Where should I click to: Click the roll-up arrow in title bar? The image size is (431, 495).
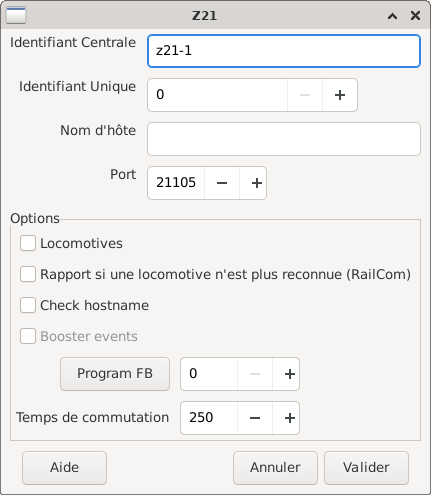(392, 16)
